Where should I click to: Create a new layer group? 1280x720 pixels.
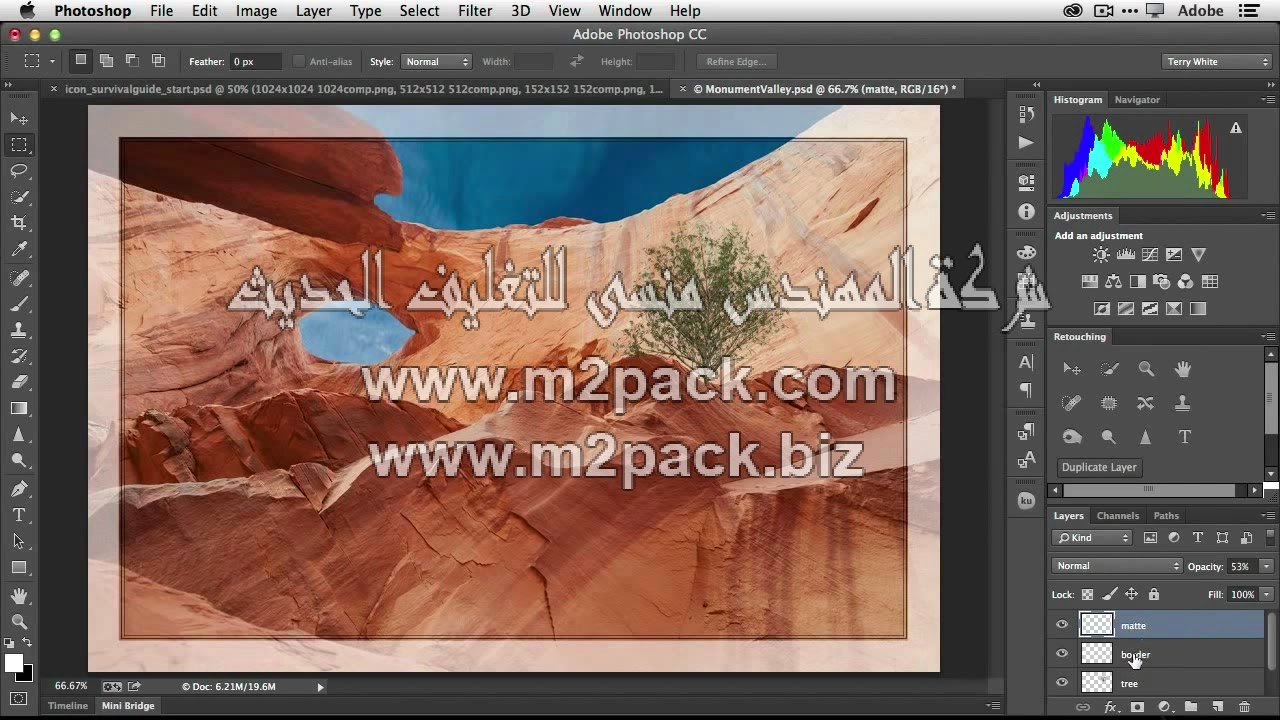(x=1191, y=707)
